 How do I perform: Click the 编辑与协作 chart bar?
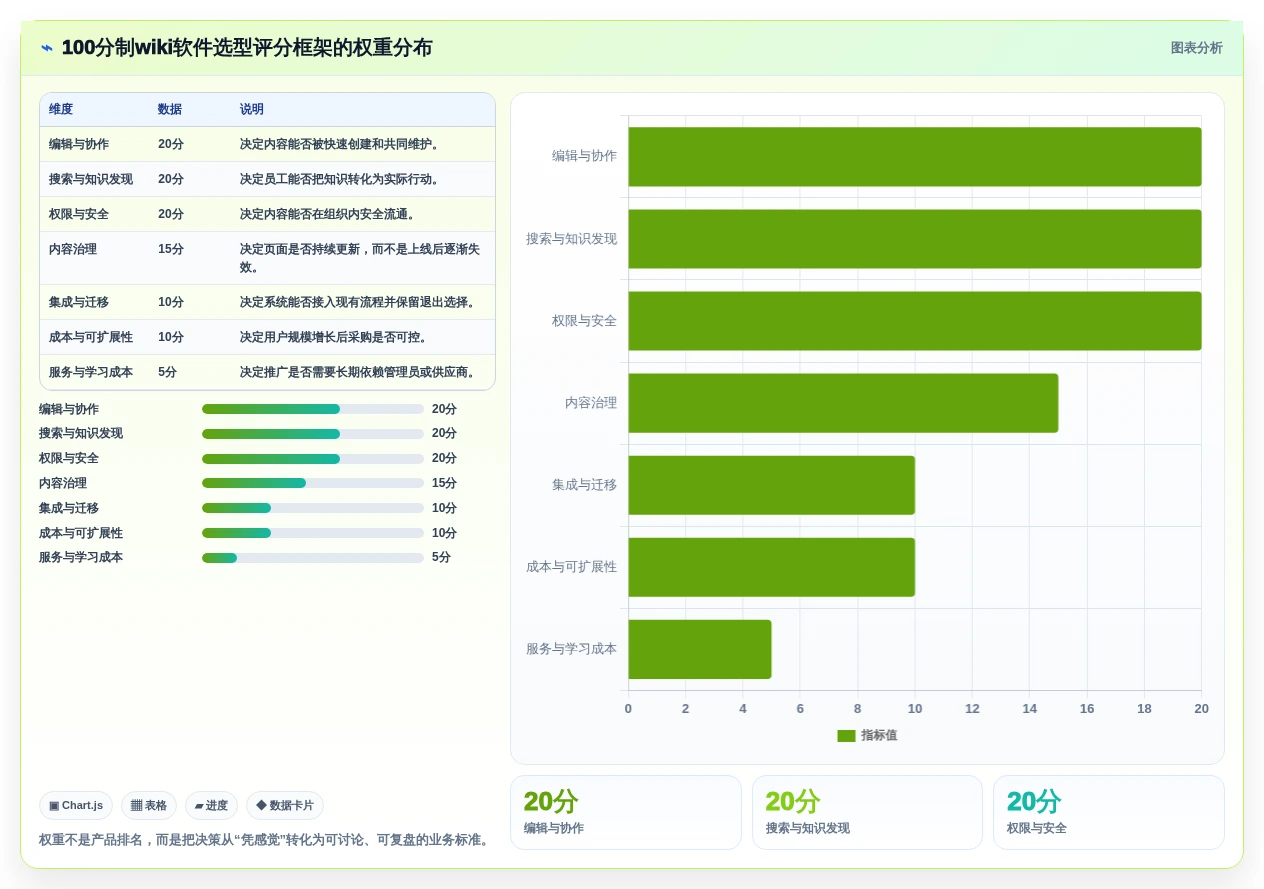point(915,157)
